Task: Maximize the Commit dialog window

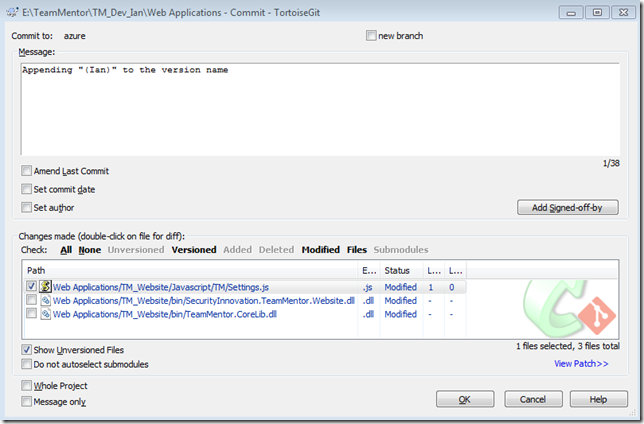Action: [597, 12]
